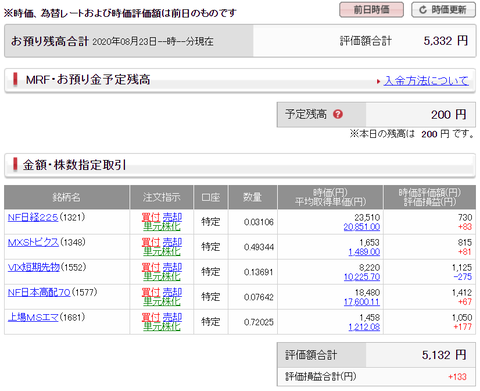Open average cost link 20,851.00
Screen dimensions: 480x391
coord(362,227)
